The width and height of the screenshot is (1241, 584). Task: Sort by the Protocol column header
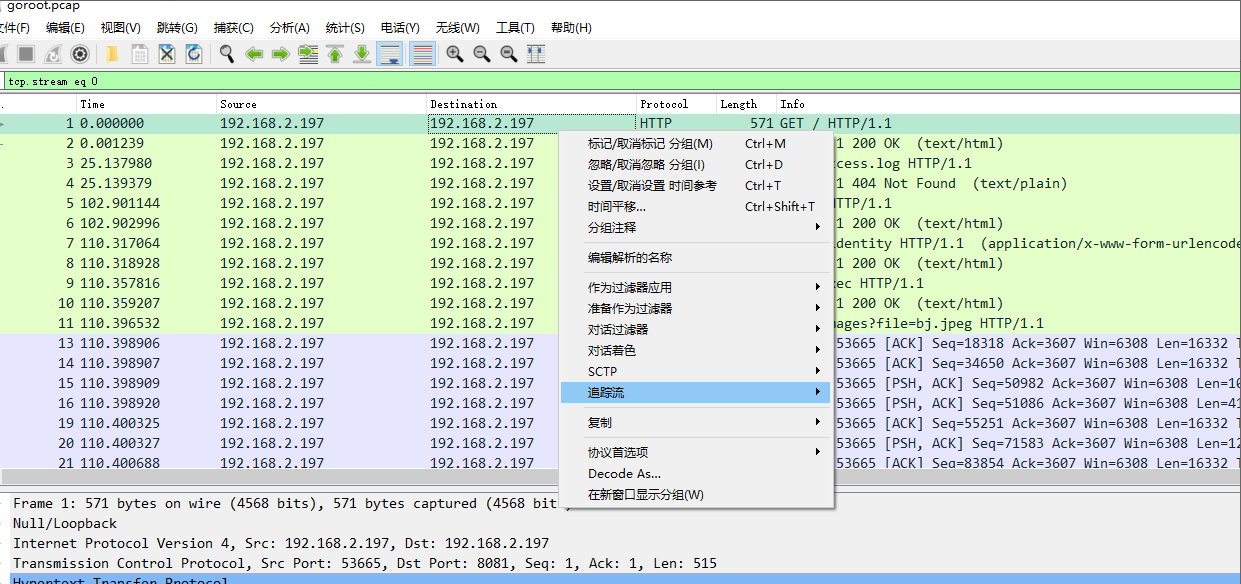coord(677,104)
